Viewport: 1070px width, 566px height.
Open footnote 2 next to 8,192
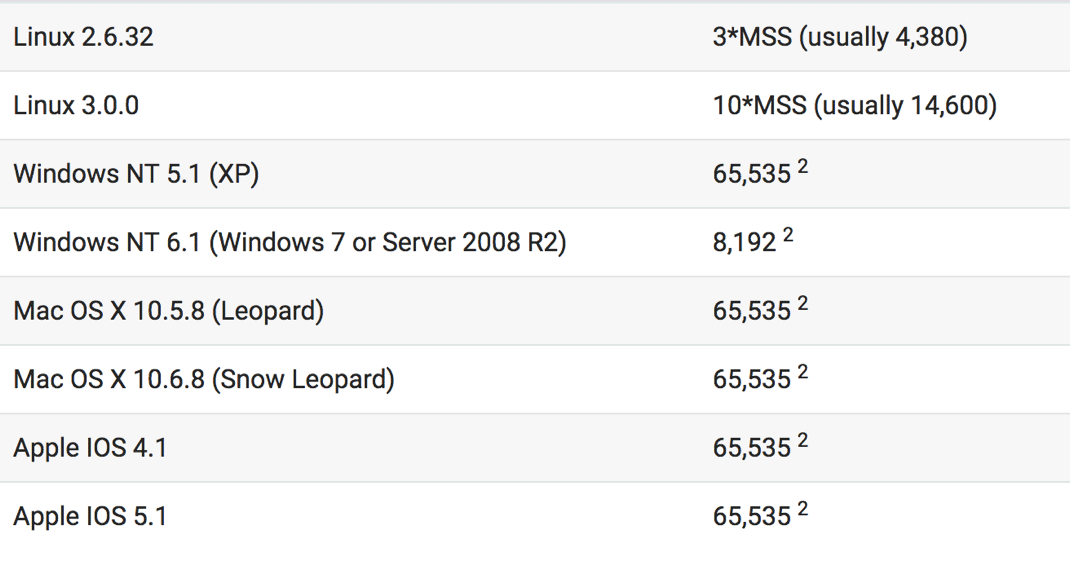click(788, 235)
